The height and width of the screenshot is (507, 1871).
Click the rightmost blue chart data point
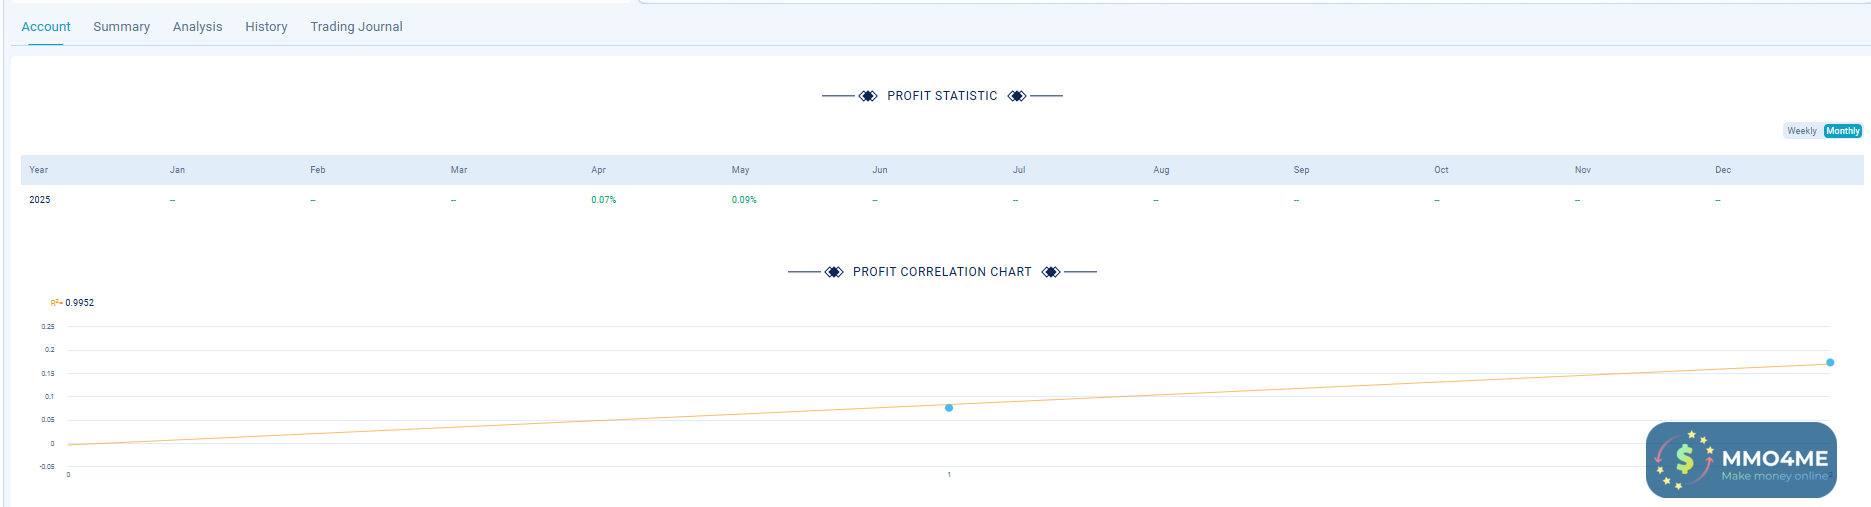(x=1830, y=362)
